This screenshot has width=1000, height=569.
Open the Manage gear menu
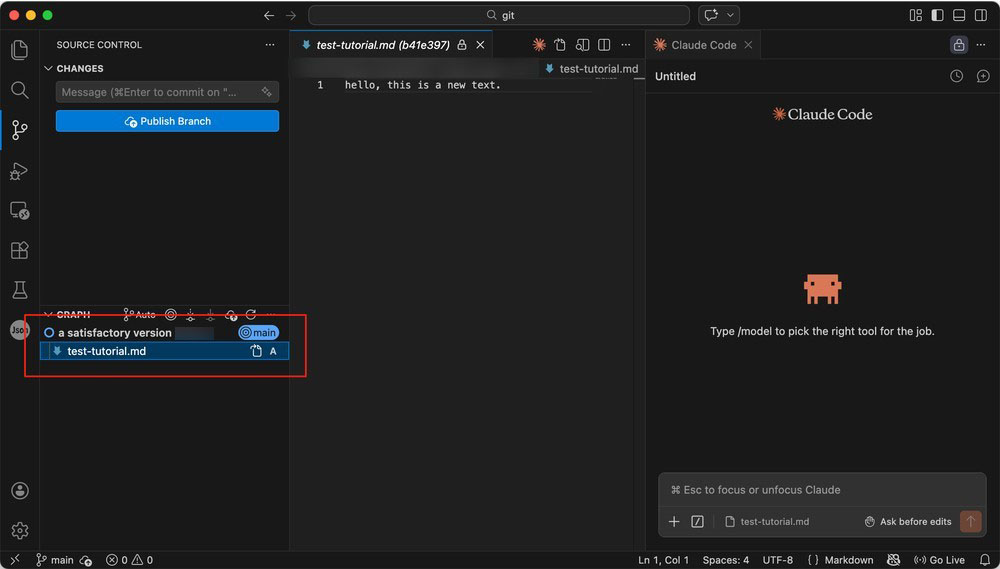pos(20,530)
